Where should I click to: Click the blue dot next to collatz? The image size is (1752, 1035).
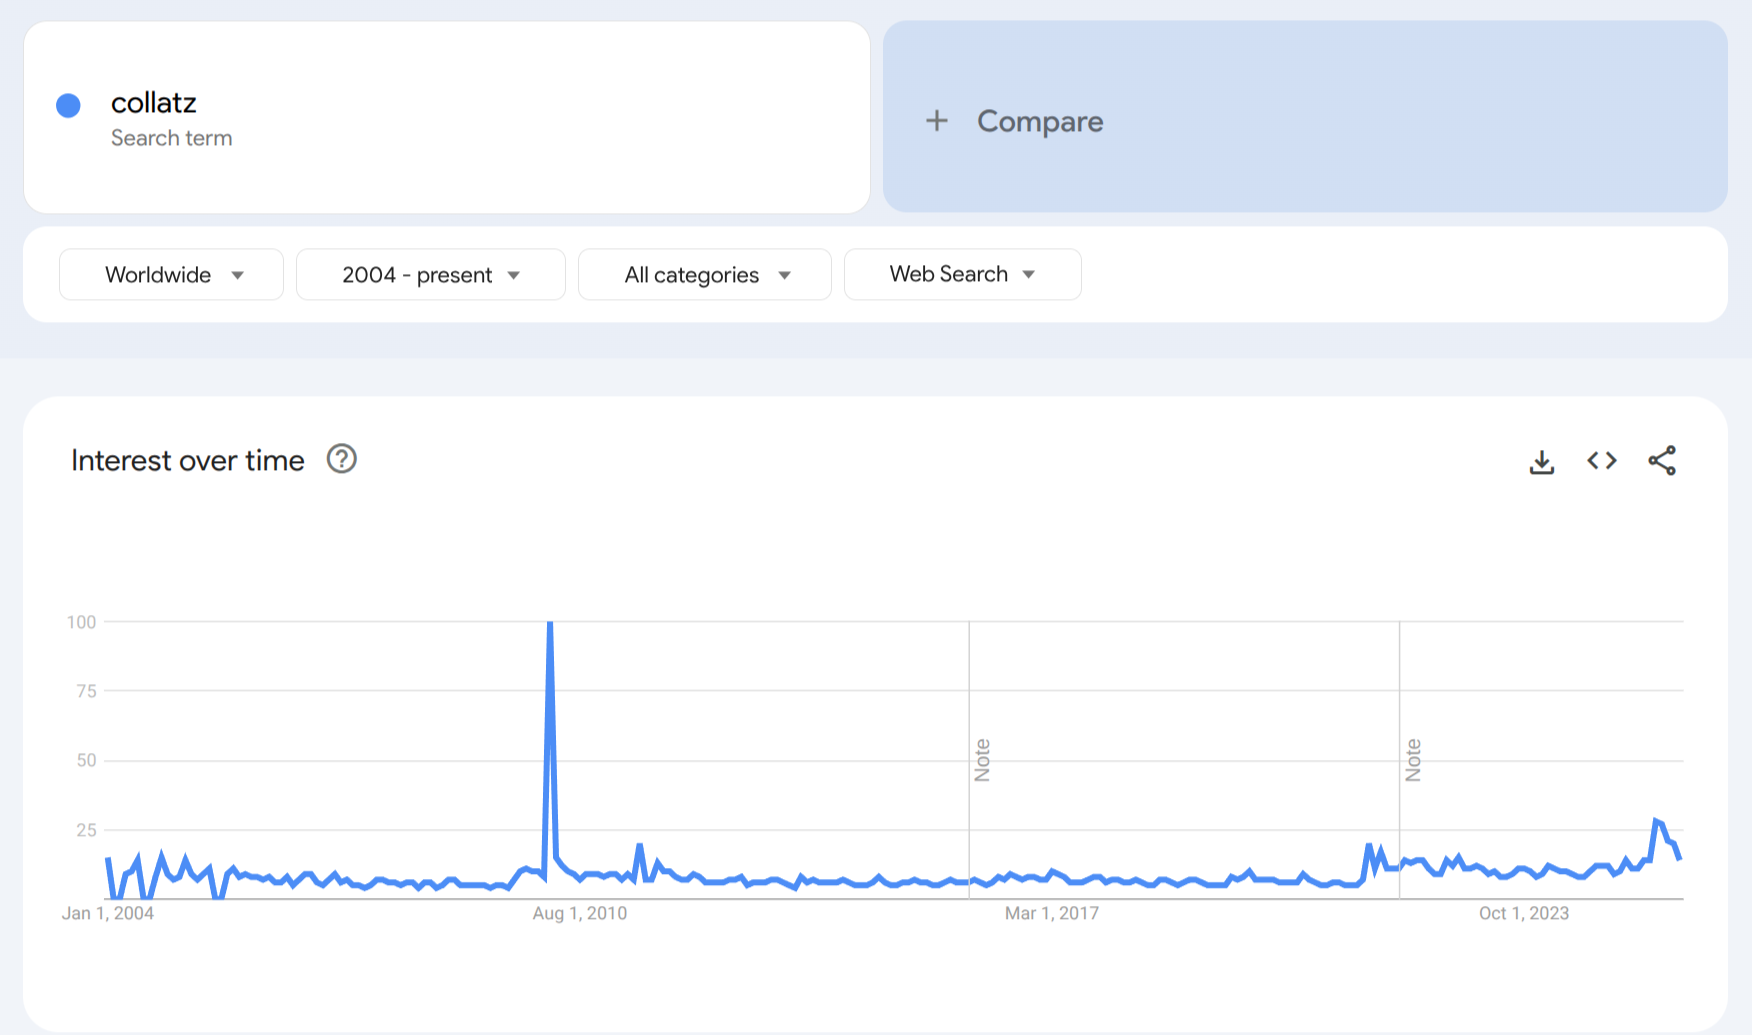pos(68,105)
